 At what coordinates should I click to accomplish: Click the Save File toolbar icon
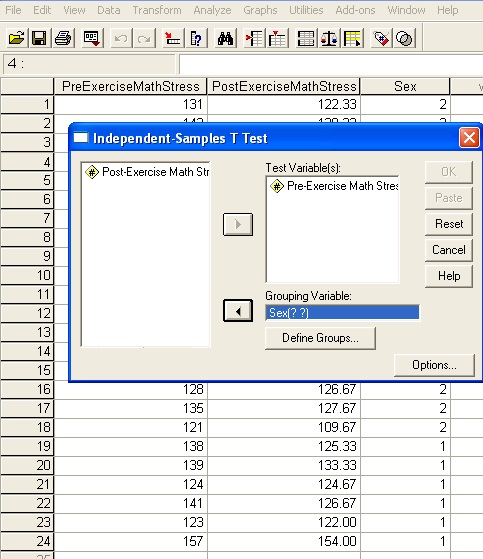click(39, 38)
